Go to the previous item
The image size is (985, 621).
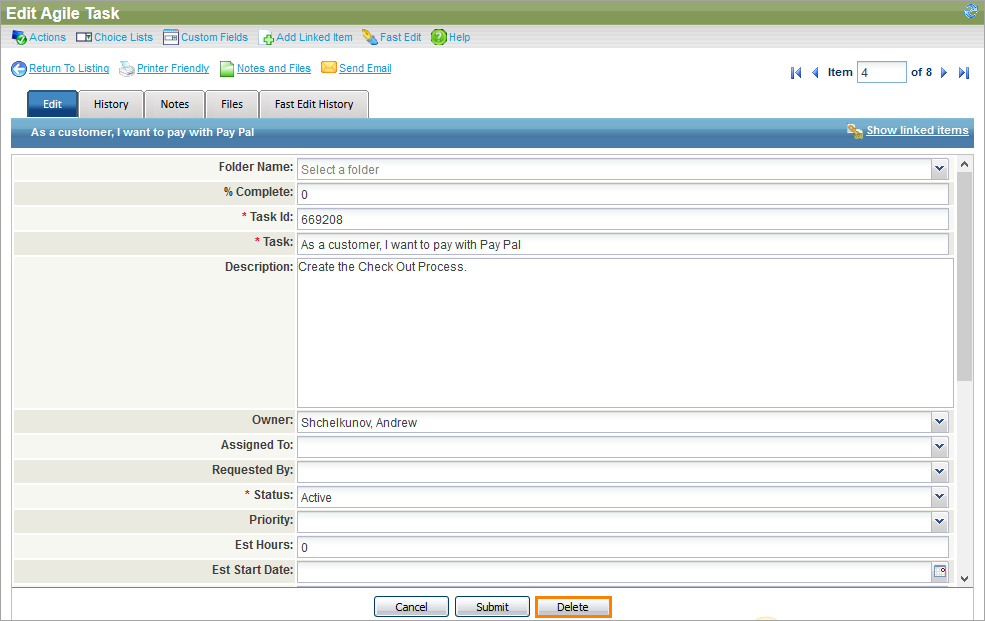coord(815,73)
